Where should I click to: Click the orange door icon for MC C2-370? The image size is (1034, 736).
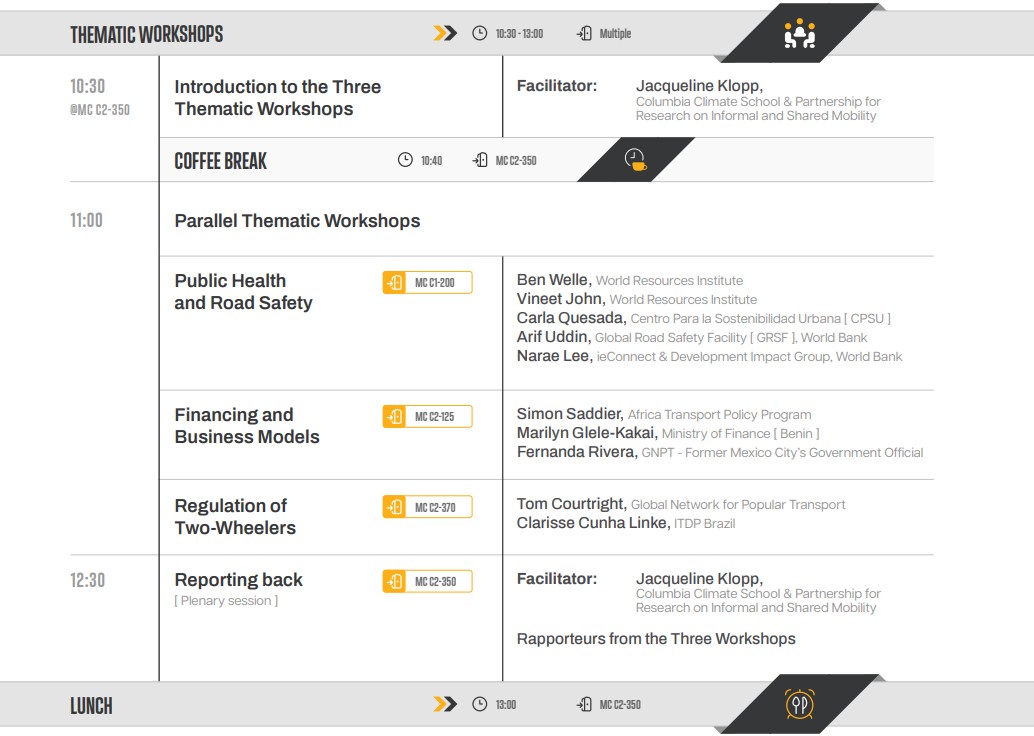394,507
